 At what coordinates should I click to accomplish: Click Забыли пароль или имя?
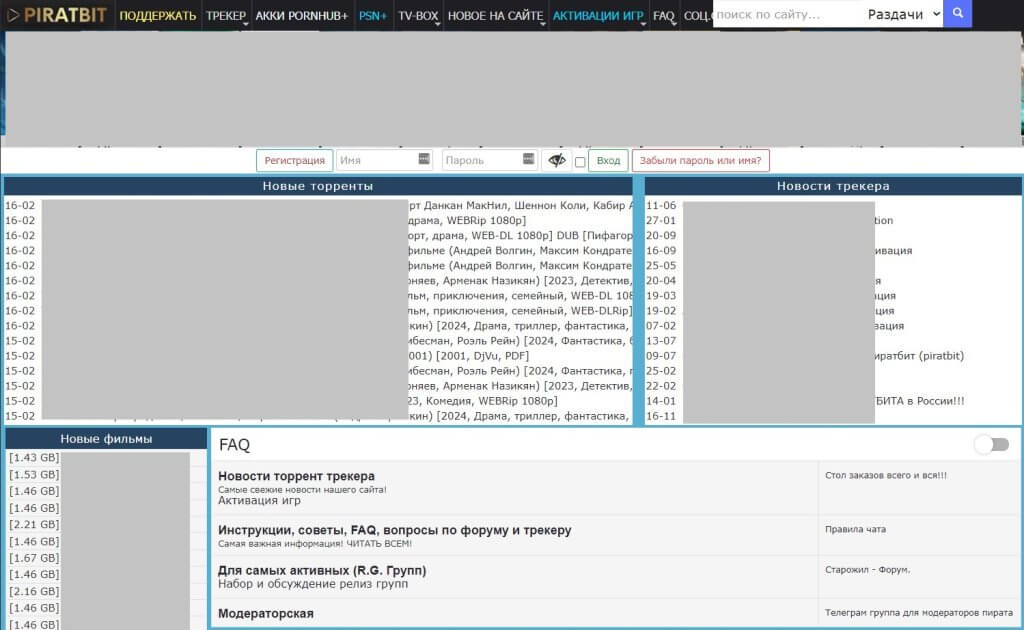[x=700, y=160]
